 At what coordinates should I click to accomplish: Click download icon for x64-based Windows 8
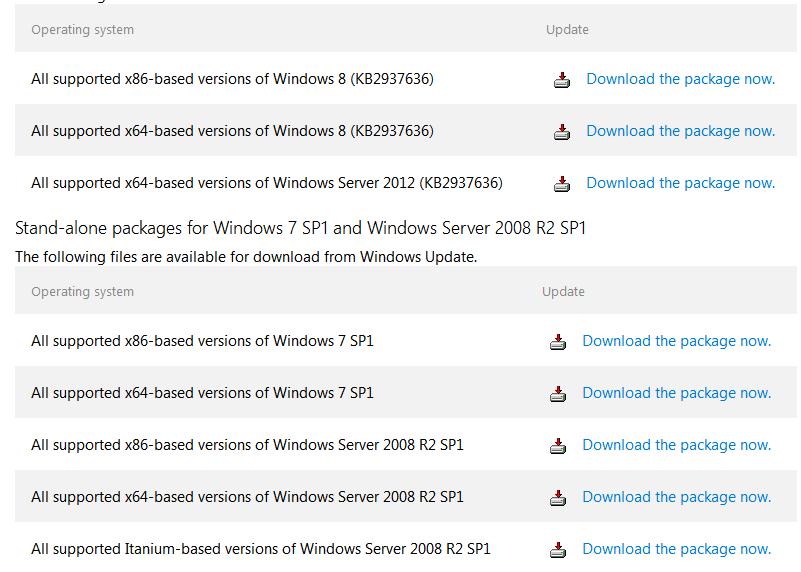[x=562, y=132]
